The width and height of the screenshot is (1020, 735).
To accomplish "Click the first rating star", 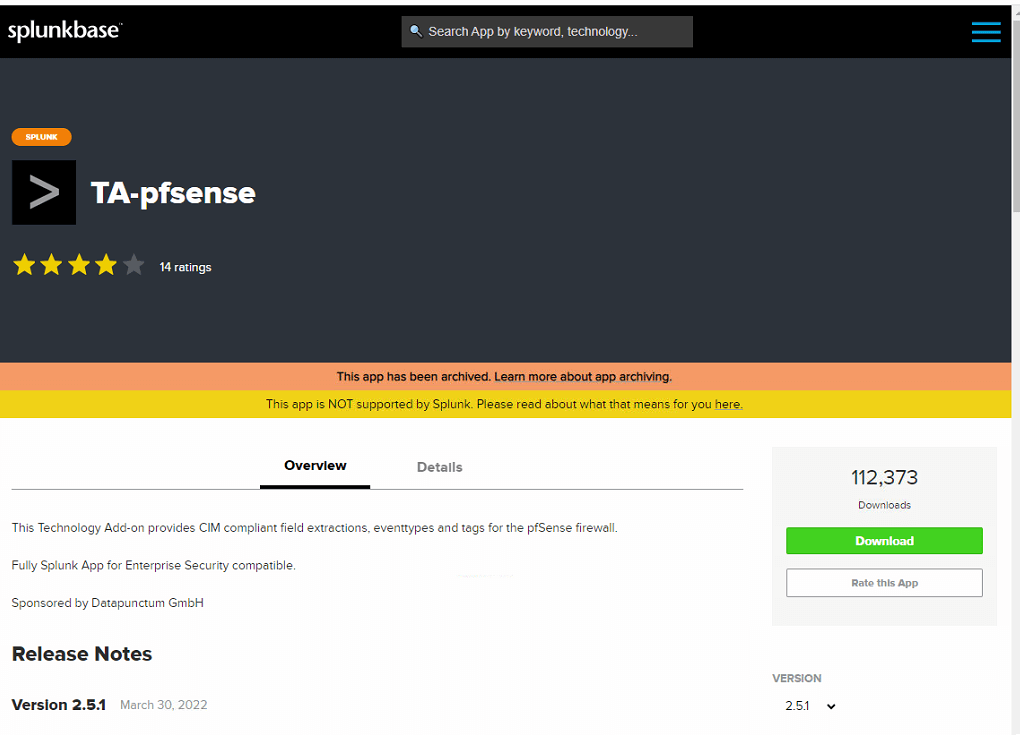I will coord(24,265).
